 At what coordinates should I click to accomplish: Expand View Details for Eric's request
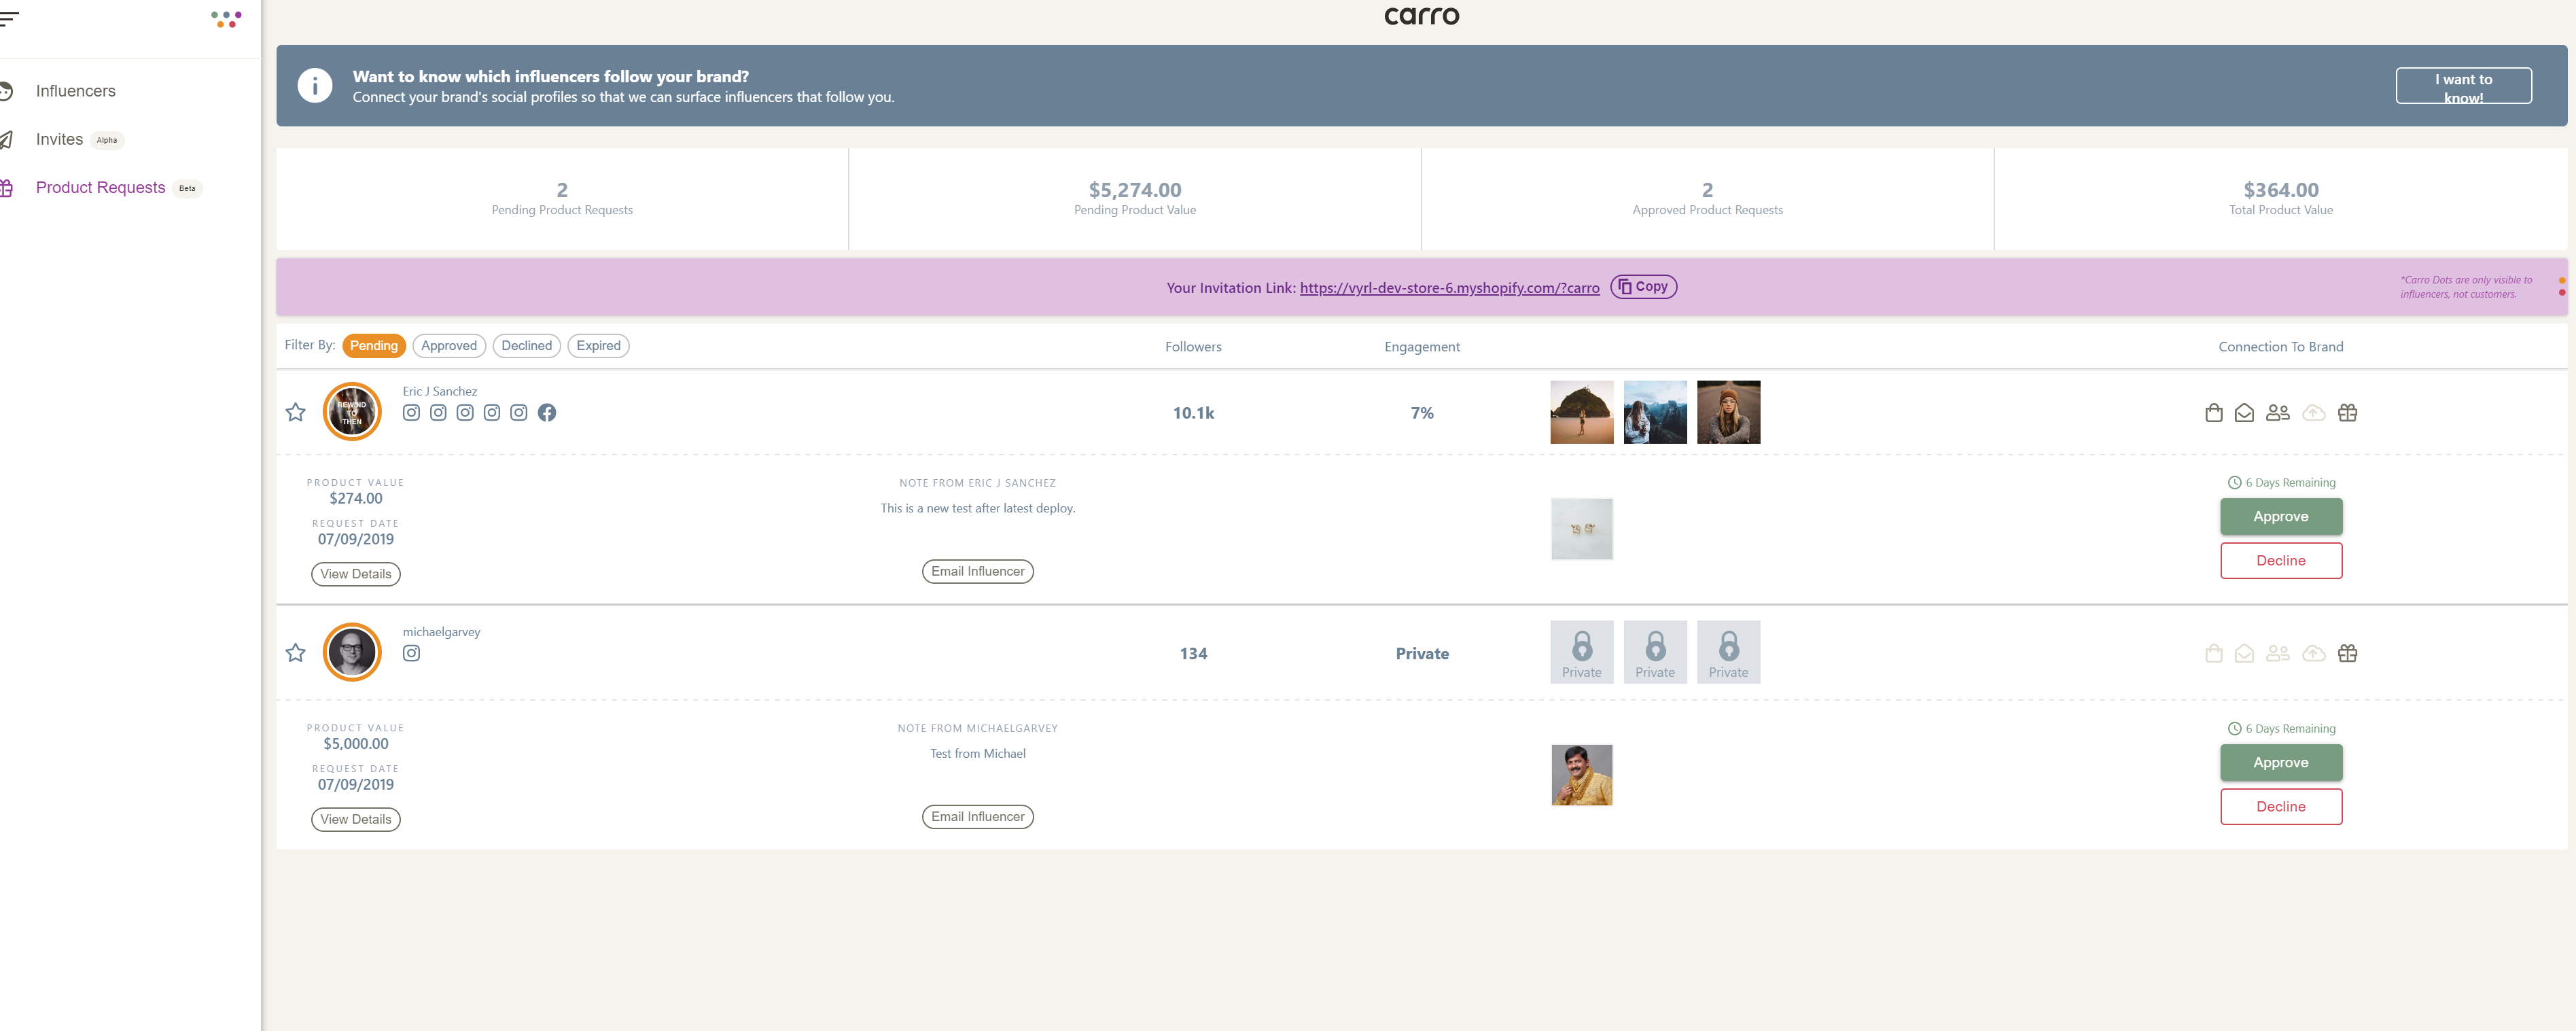point(355,574)
